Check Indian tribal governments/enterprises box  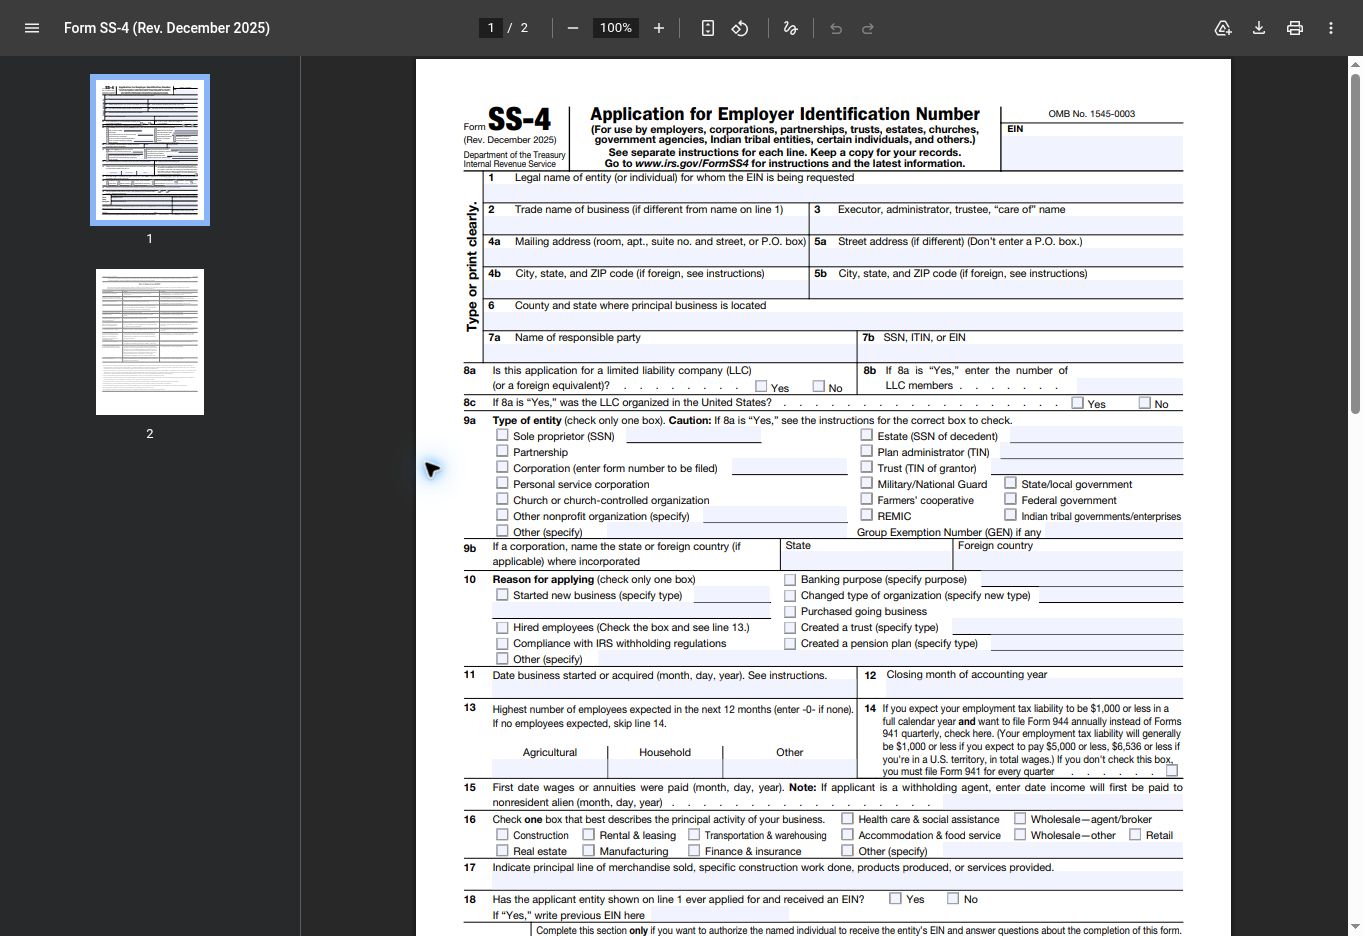1010,515
